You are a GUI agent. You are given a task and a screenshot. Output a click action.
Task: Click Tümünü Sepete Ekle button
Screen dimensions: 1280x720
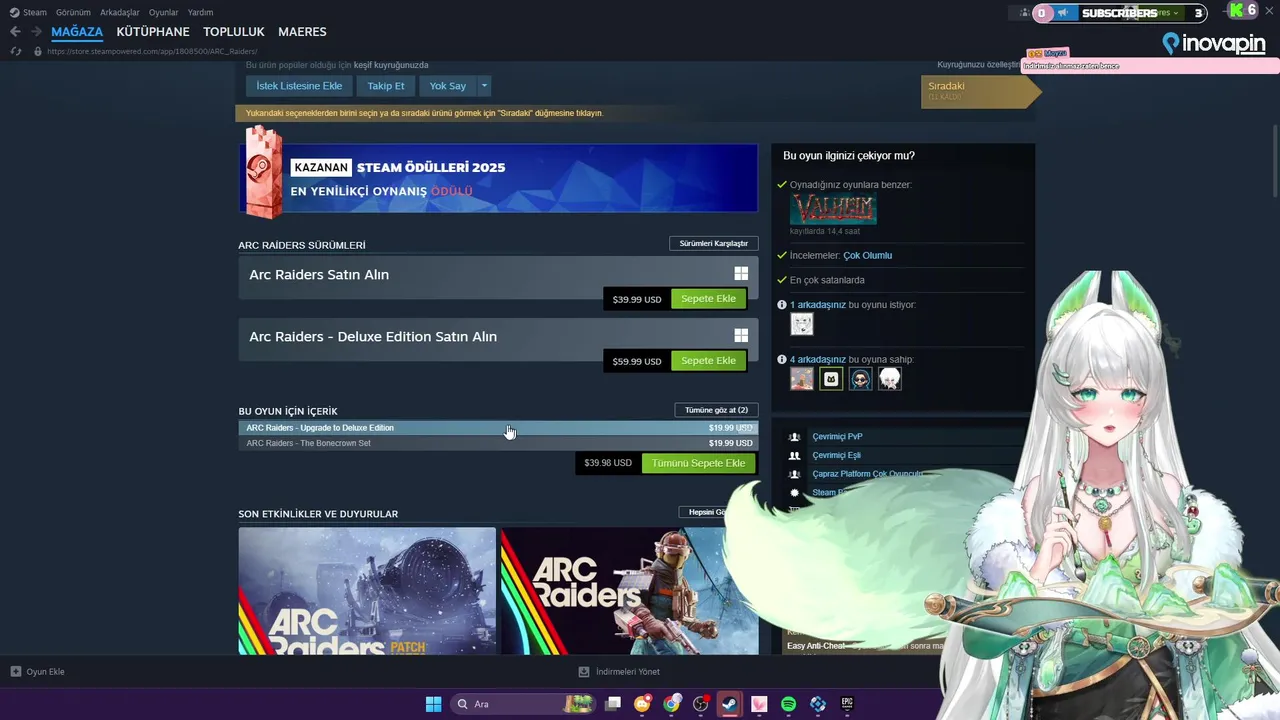(698, 463)
